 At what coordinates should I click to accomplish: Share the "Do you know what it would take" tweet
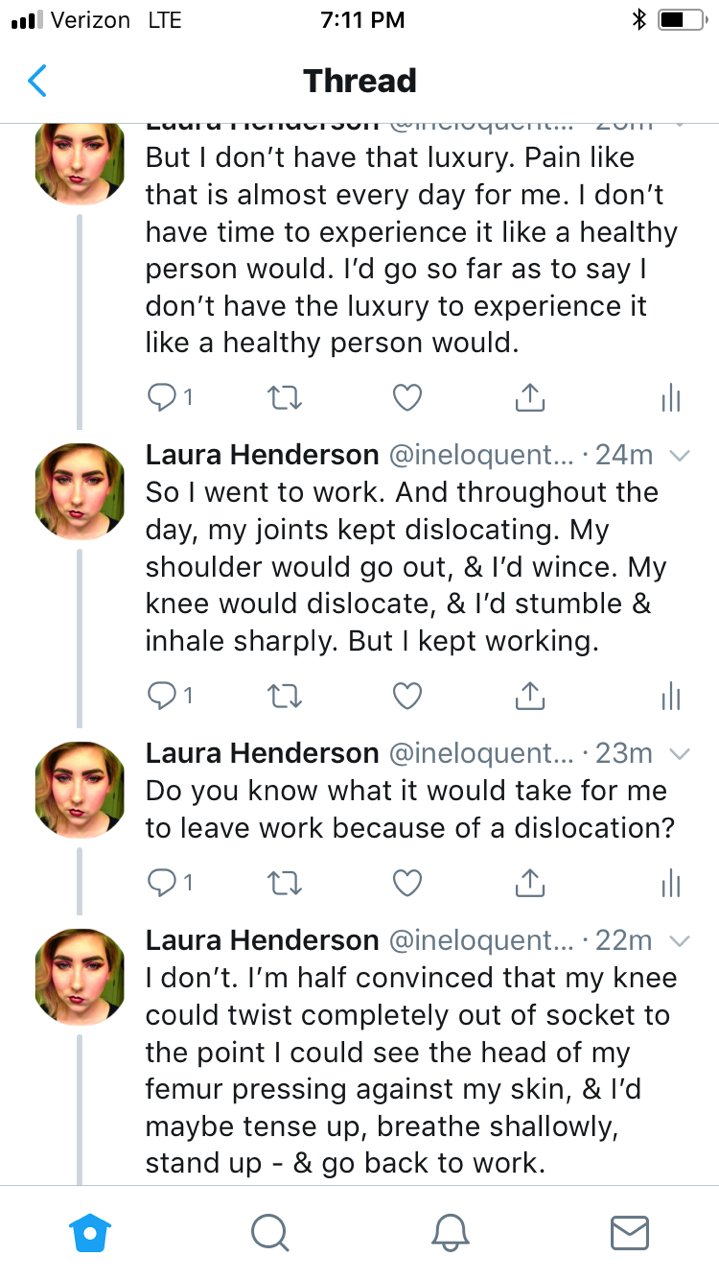click(529, 881)
